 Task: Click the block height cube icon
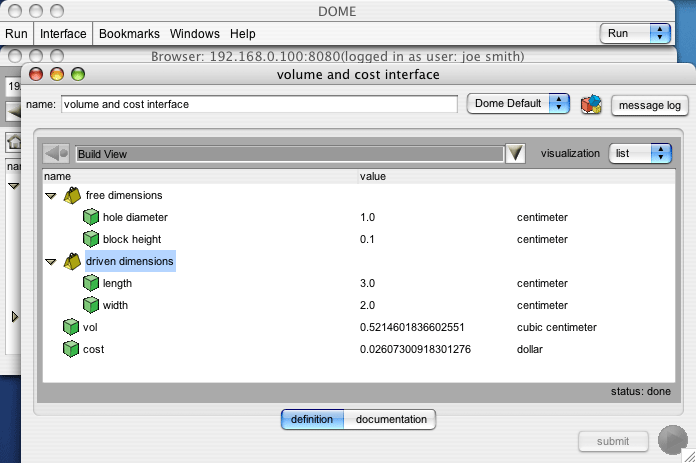pyautogui.click(x=91, y=239)
